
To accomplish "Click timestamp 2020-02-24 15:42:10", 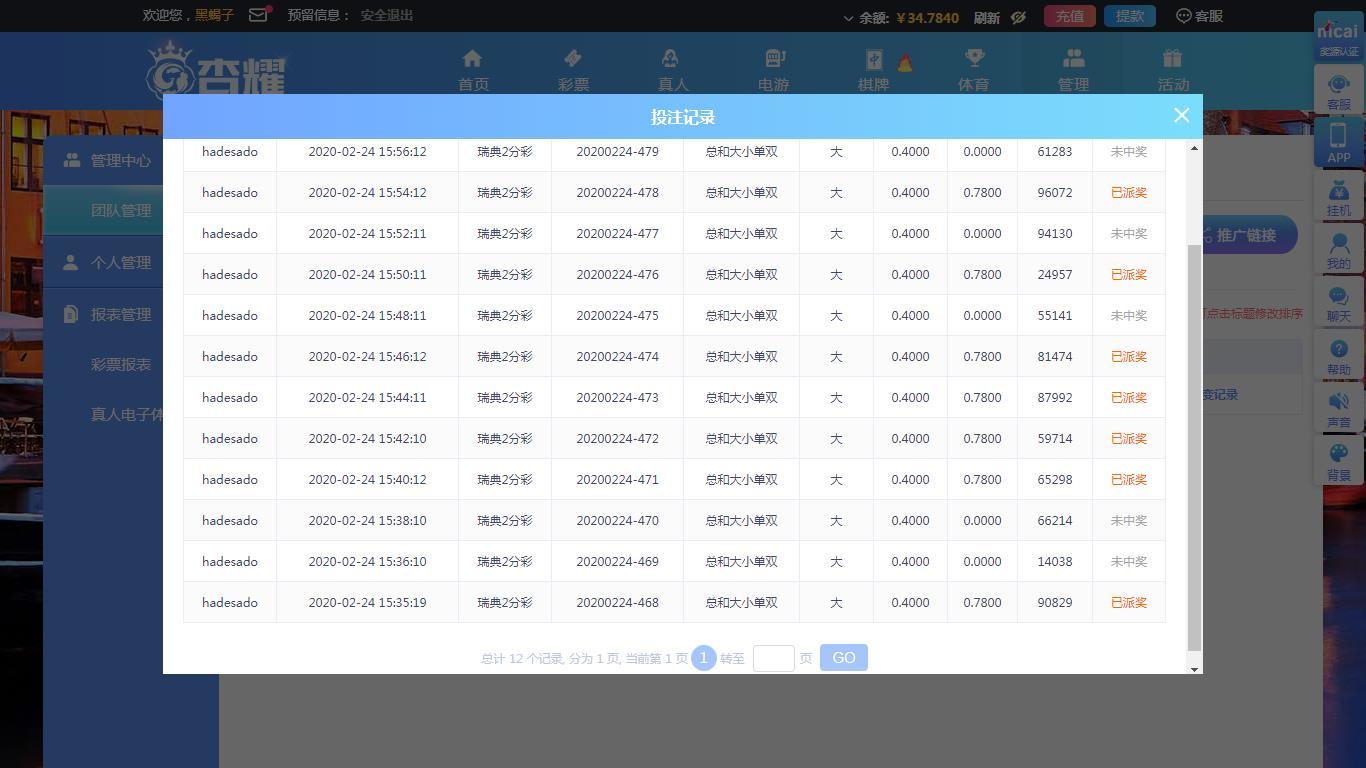I will [x=367, y=439].
